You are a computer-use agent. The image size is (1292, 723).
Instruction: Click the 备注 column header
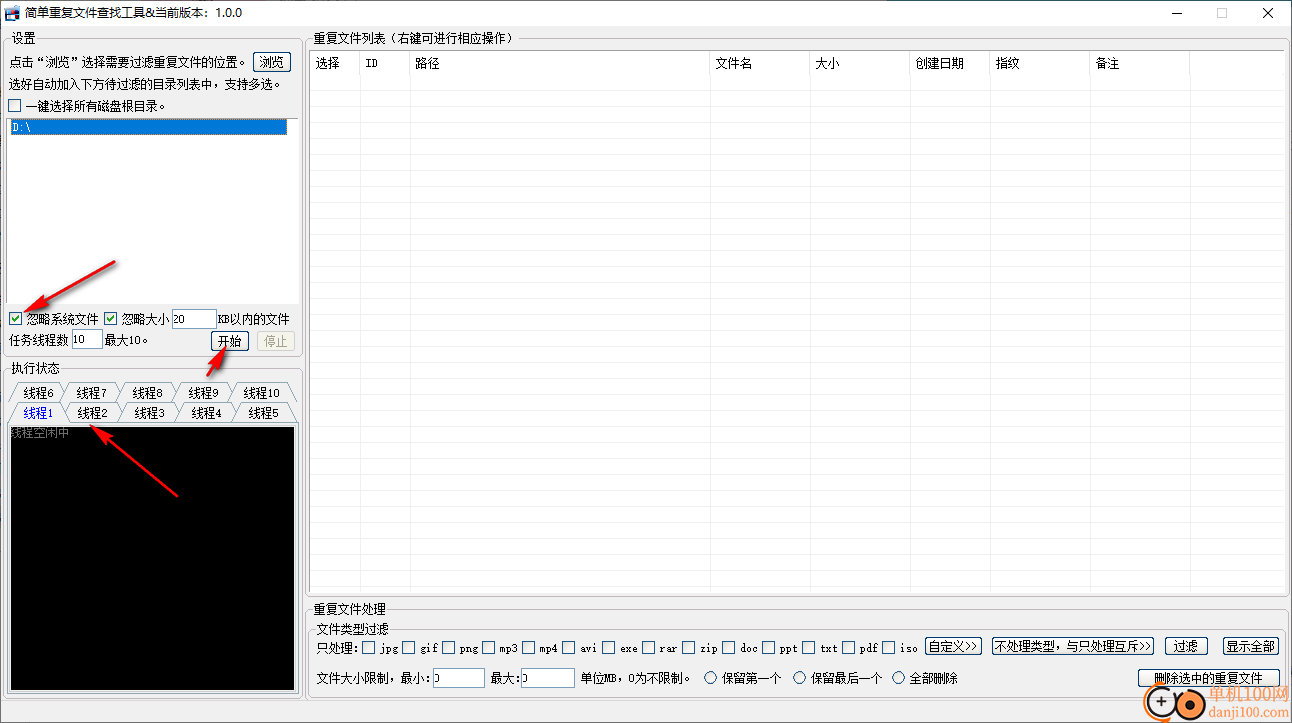pyautogui.click(x=1140, y=64)
